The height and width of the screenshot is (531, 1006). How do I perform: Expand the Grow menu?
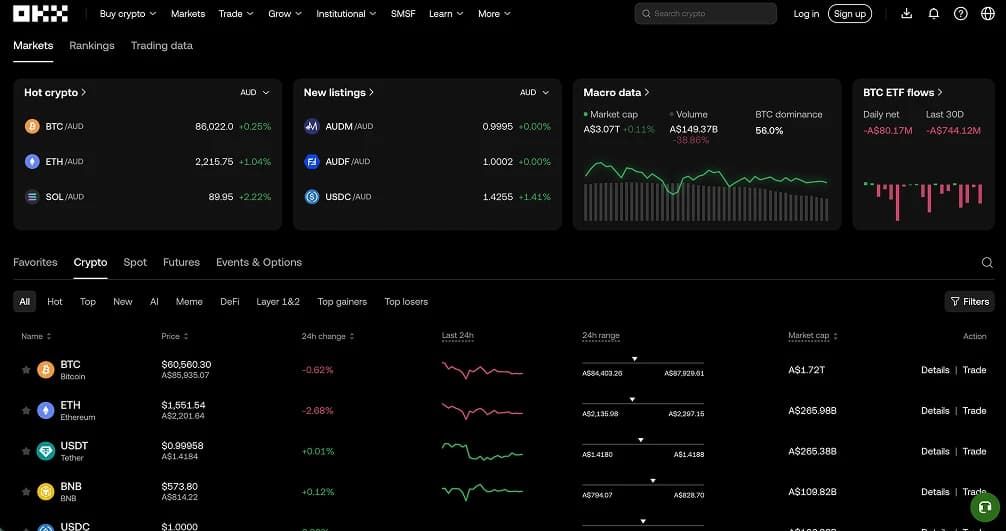point(285,13)
